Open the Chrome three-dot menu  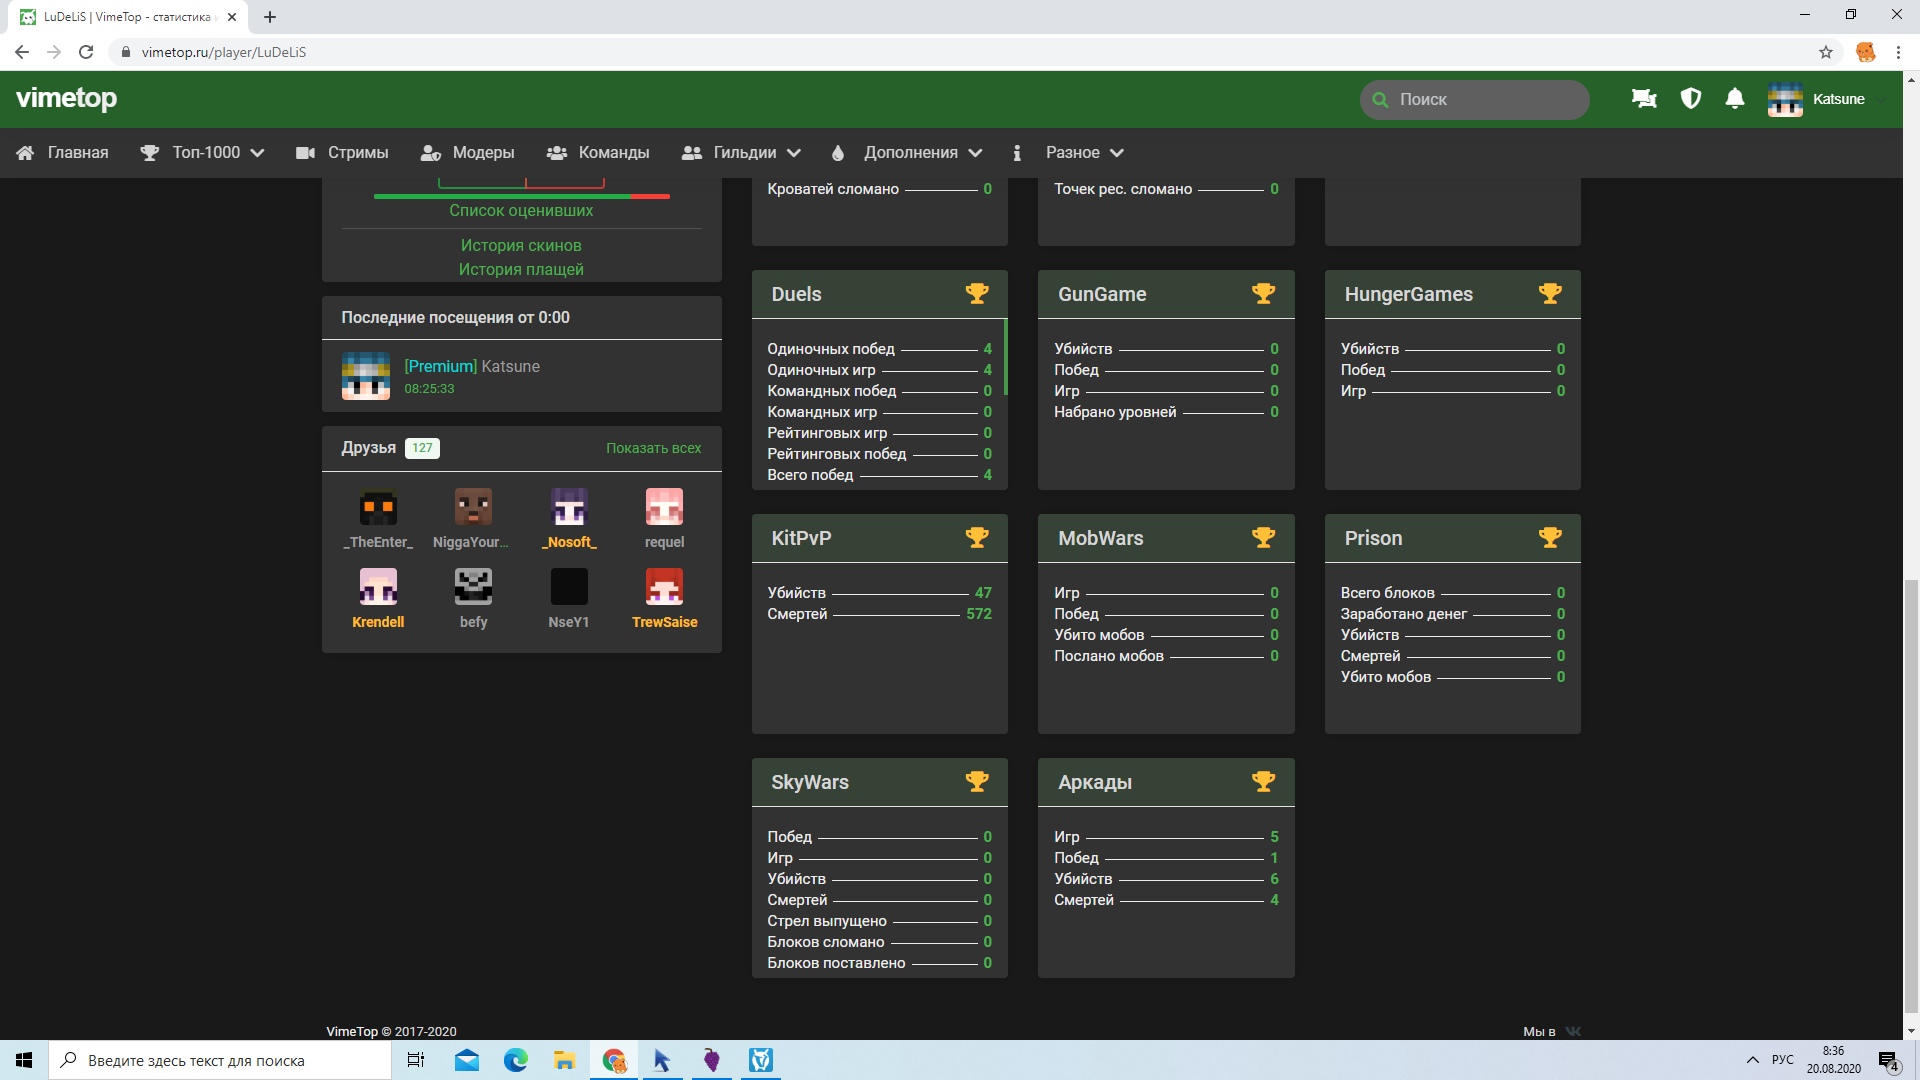[x=1898, y=52]
